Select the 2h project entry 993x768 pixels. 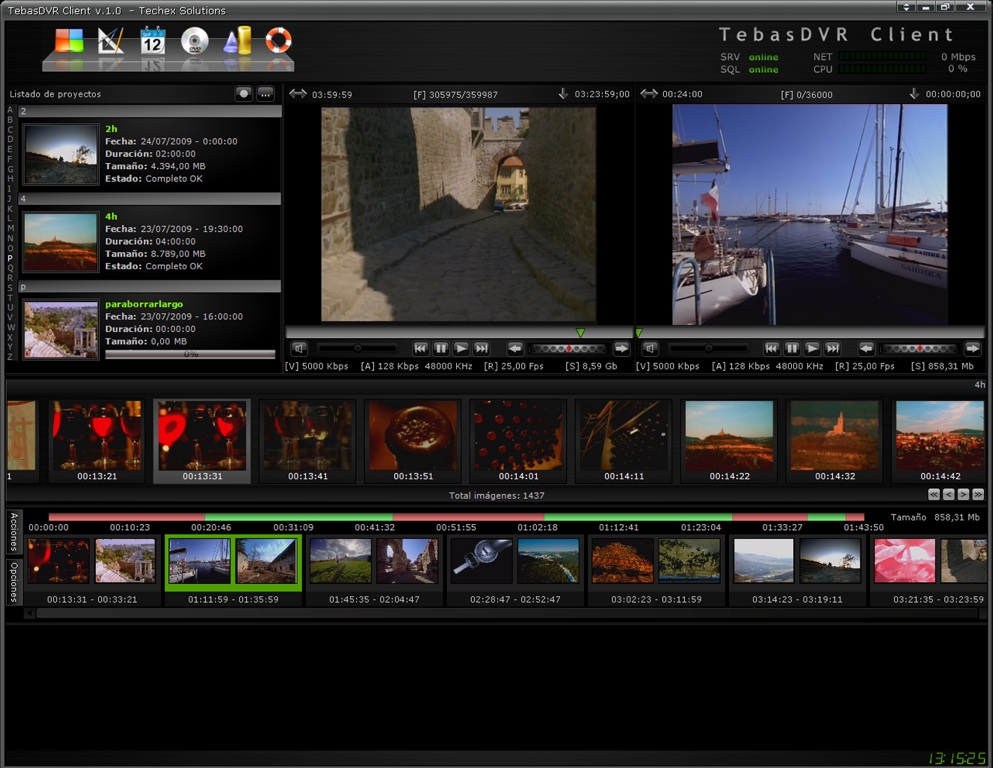click(150, 154)
